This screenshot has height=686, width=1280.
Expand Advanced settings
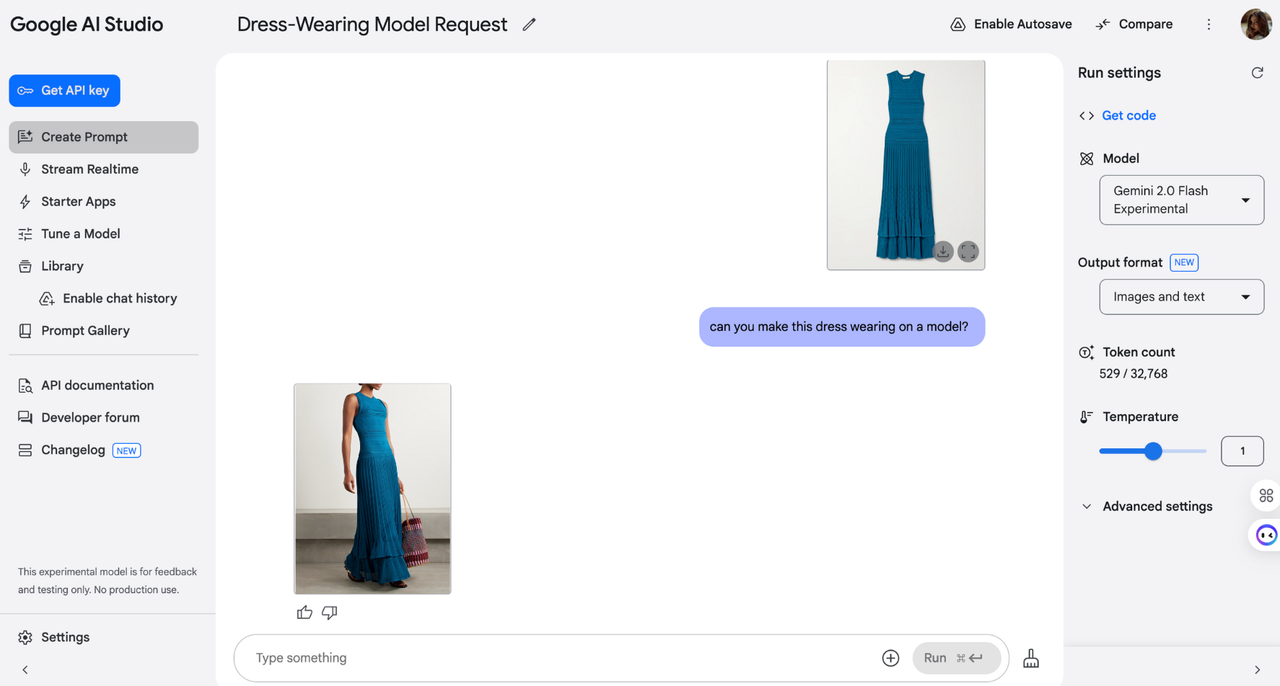coord(1146,506)
